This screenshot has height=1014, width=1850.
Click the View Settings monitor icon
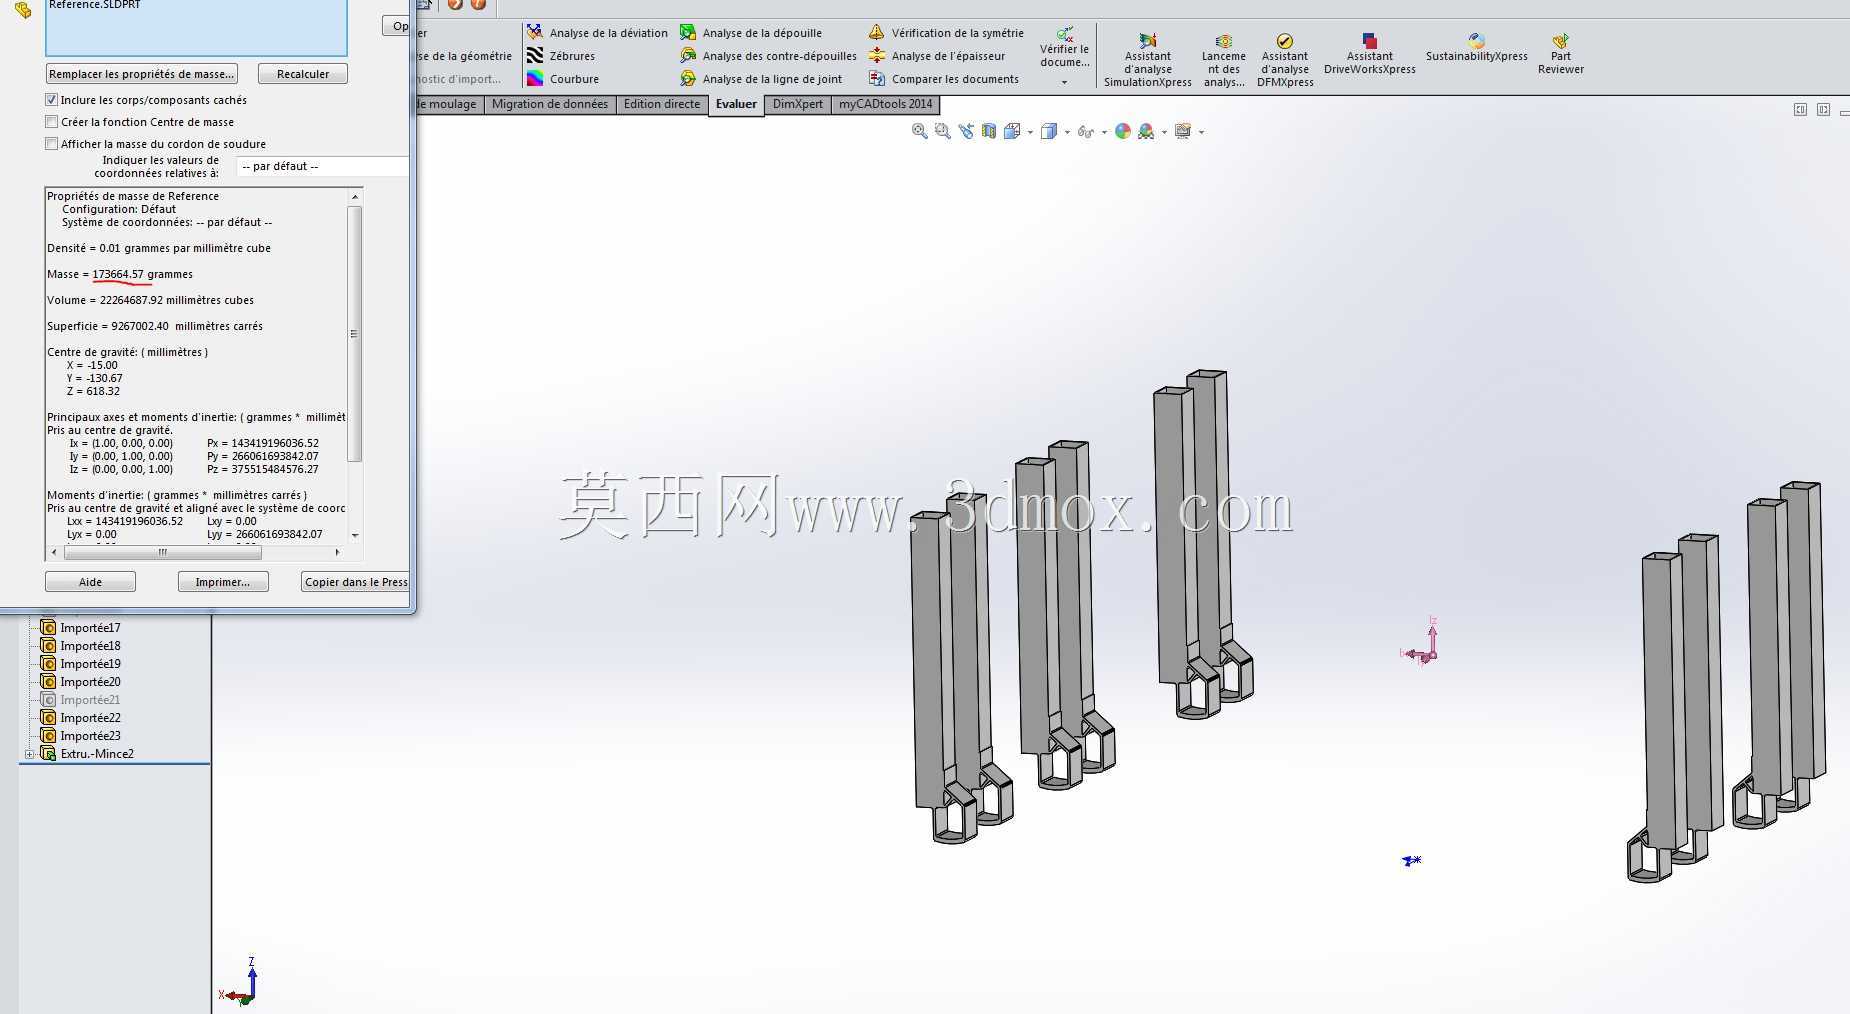click(1183, 131)
